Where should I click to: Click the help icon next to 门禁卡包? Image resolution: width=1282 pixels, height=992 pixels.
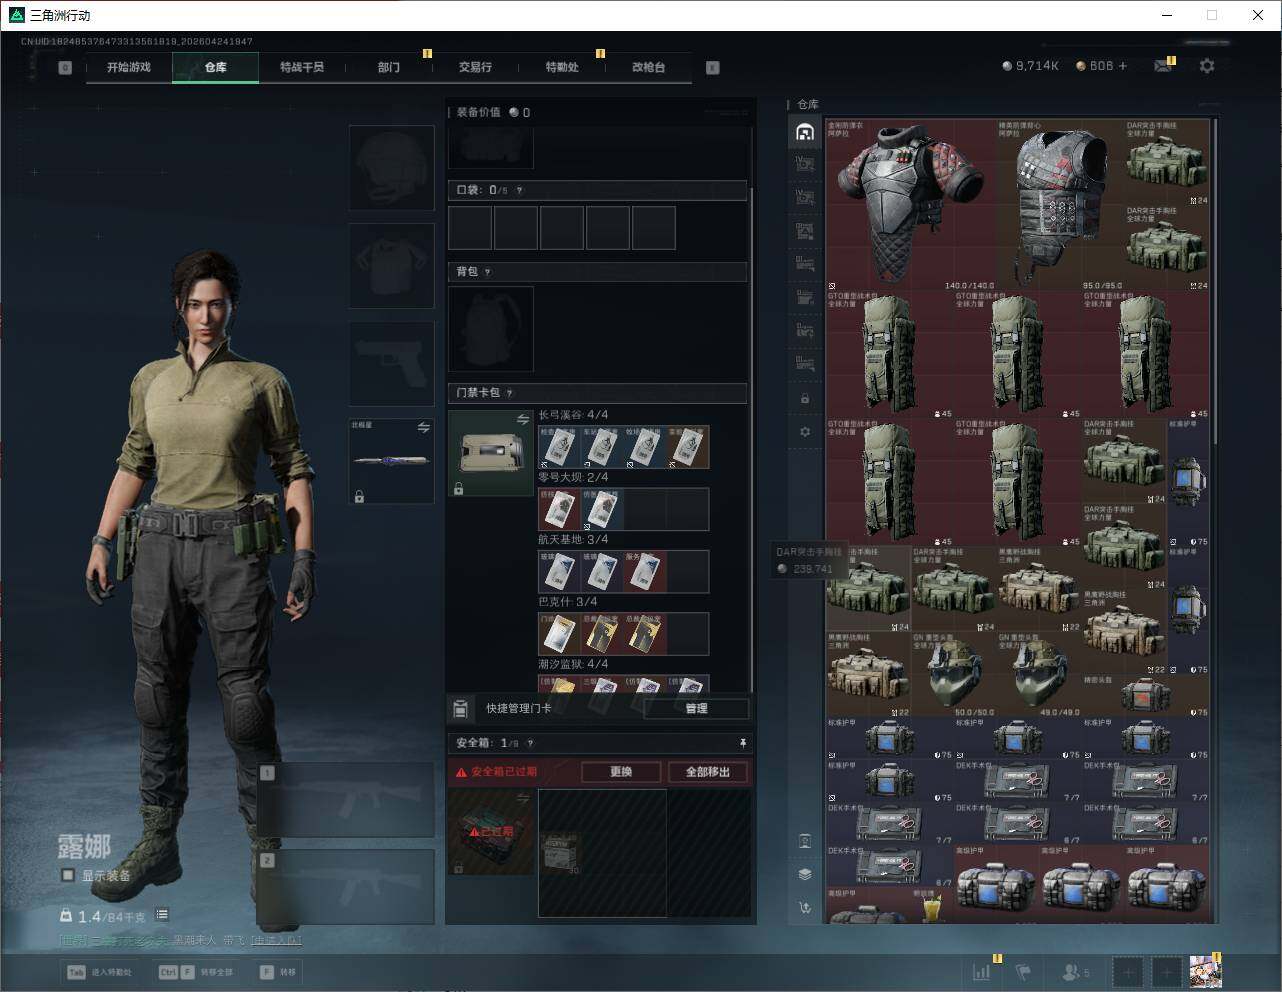[510, 393]
